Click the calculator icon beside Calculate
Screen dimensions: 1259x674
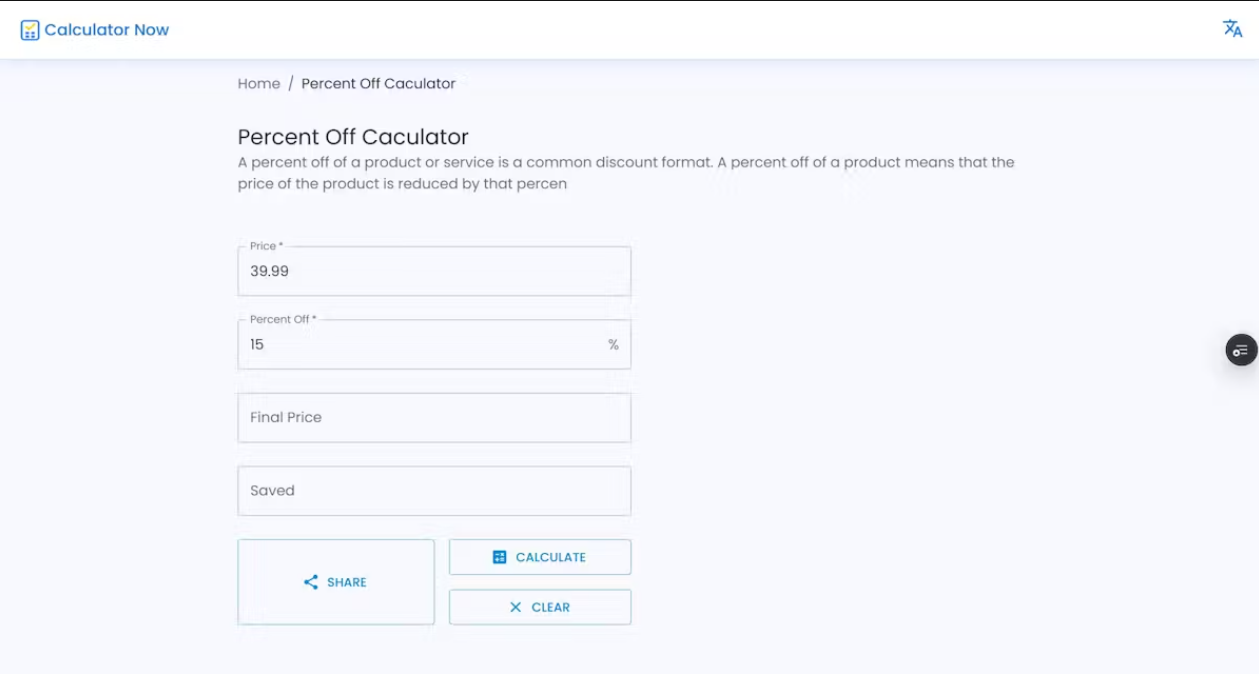pos(500,557)
